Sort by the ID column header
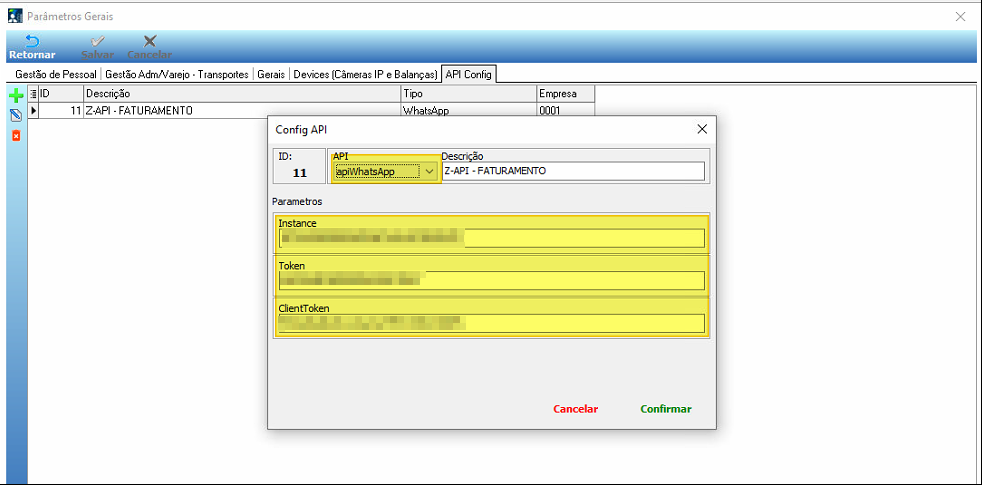This screenshot has height=487, width=984. [x=61, y=94]
